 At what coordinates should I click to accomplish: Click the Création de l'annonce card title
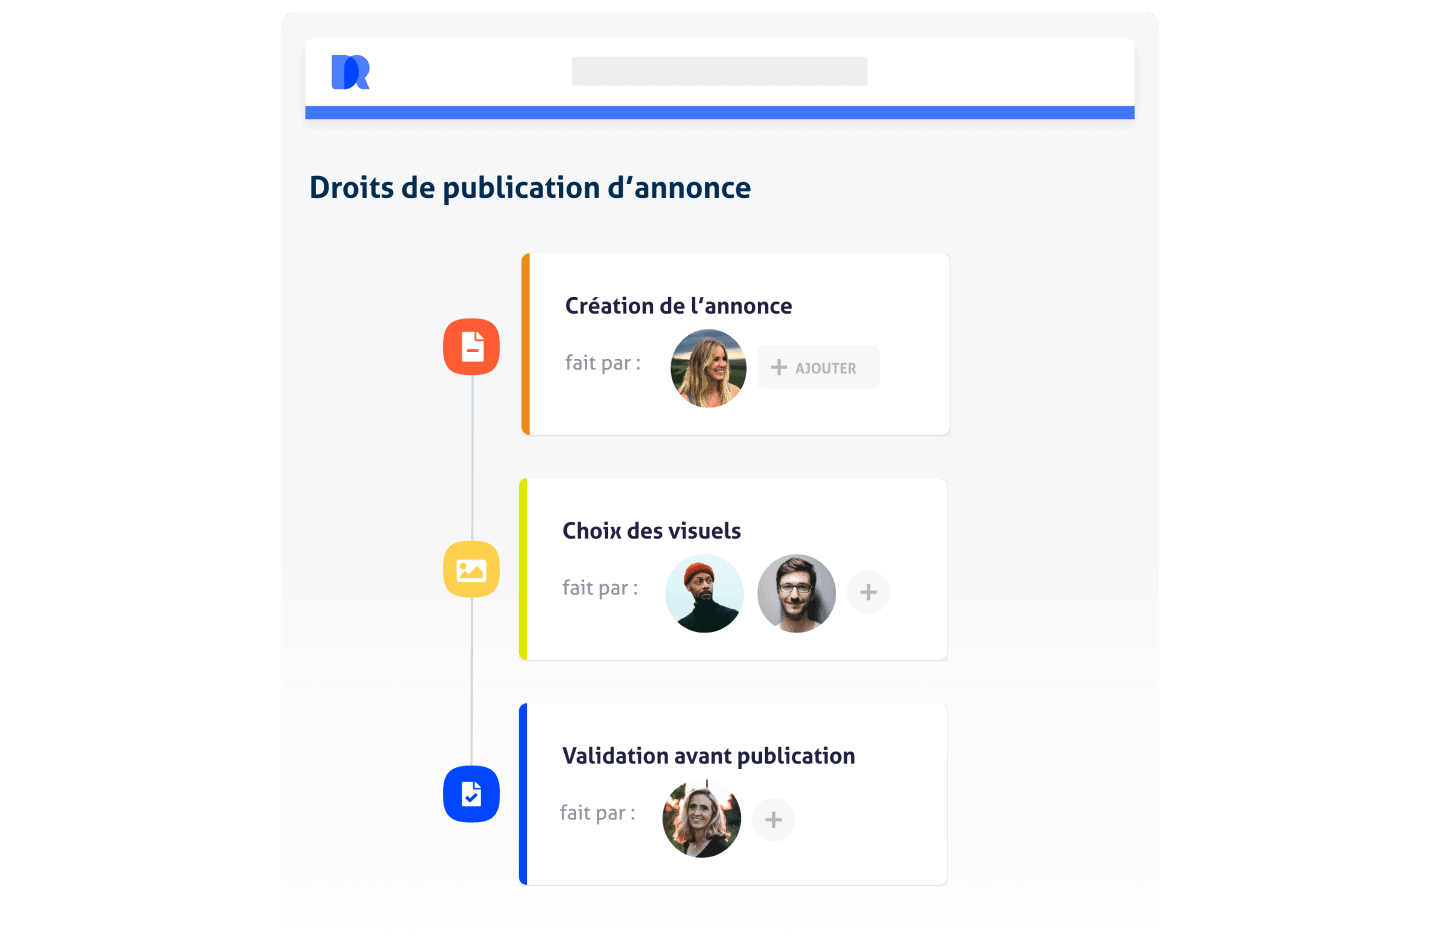pyautogui.click(x=678, y=306)
